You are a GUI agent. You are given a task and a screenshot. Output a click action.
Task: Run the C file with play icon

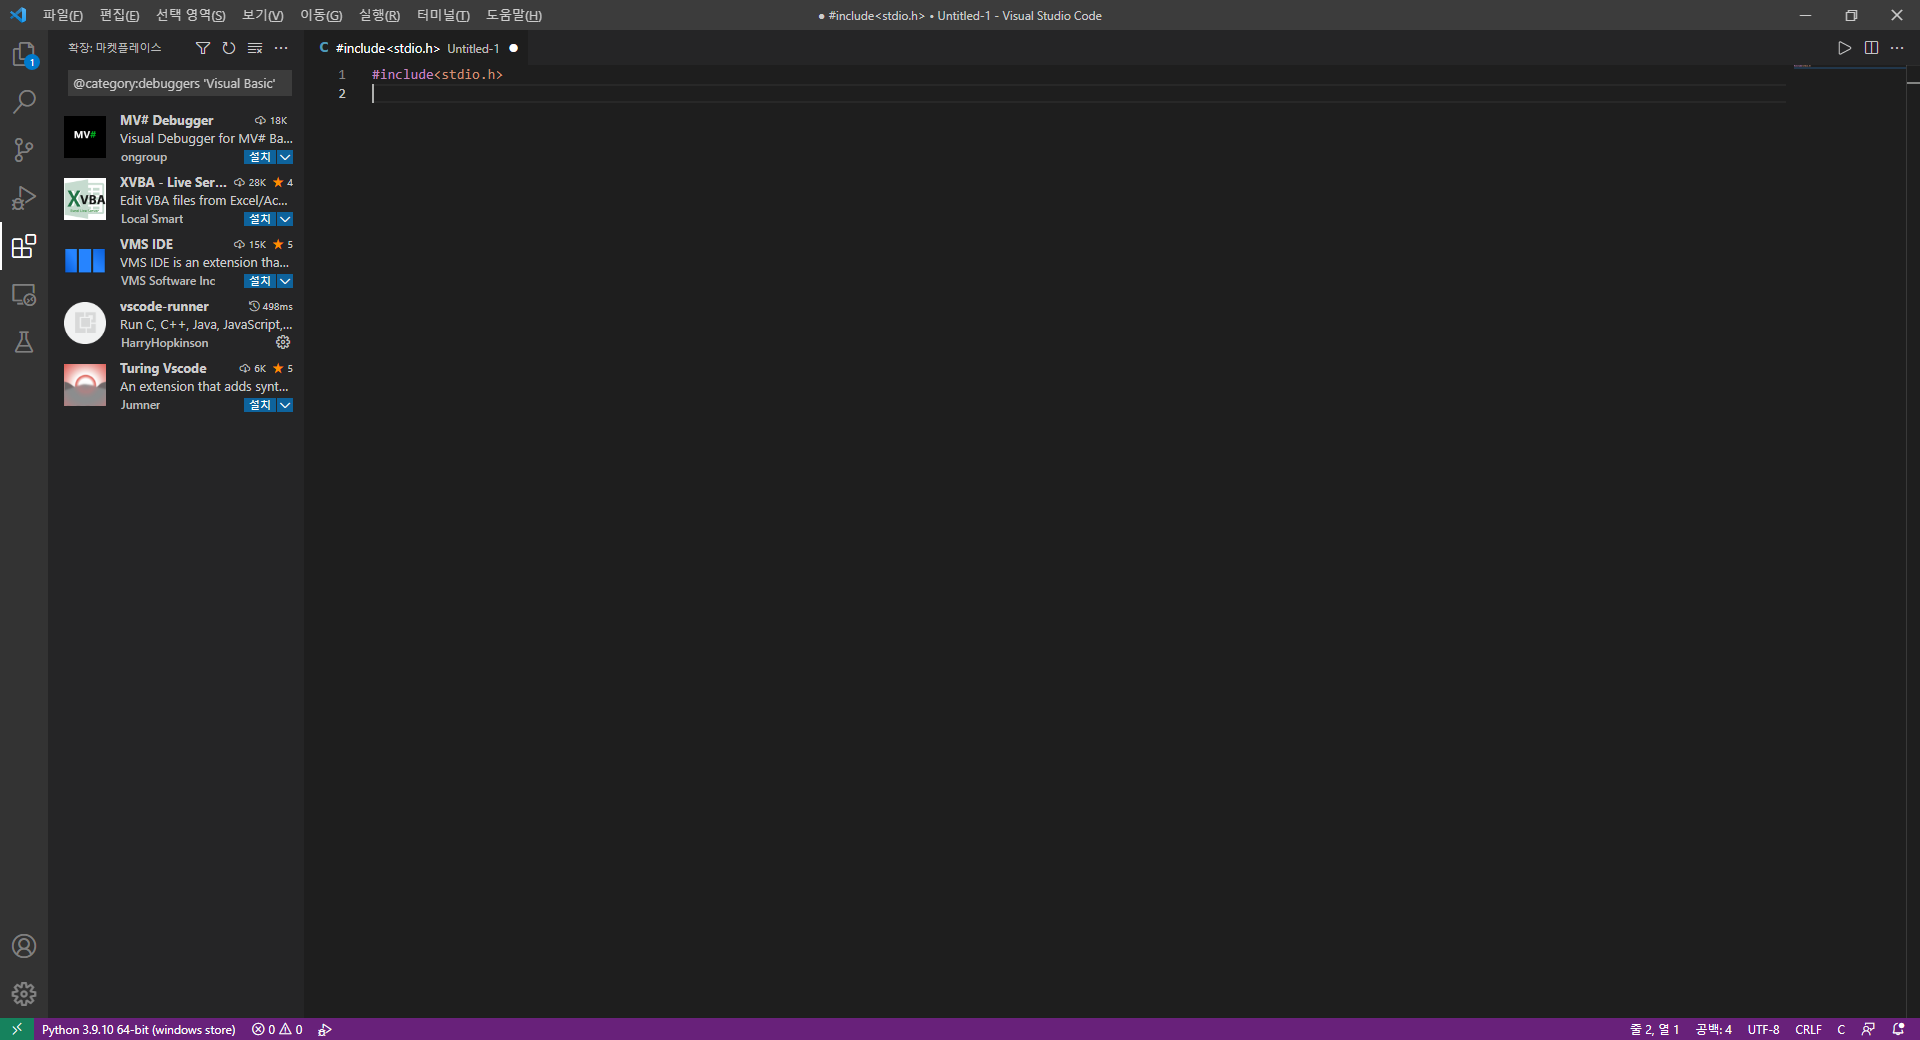point(1845,48)
